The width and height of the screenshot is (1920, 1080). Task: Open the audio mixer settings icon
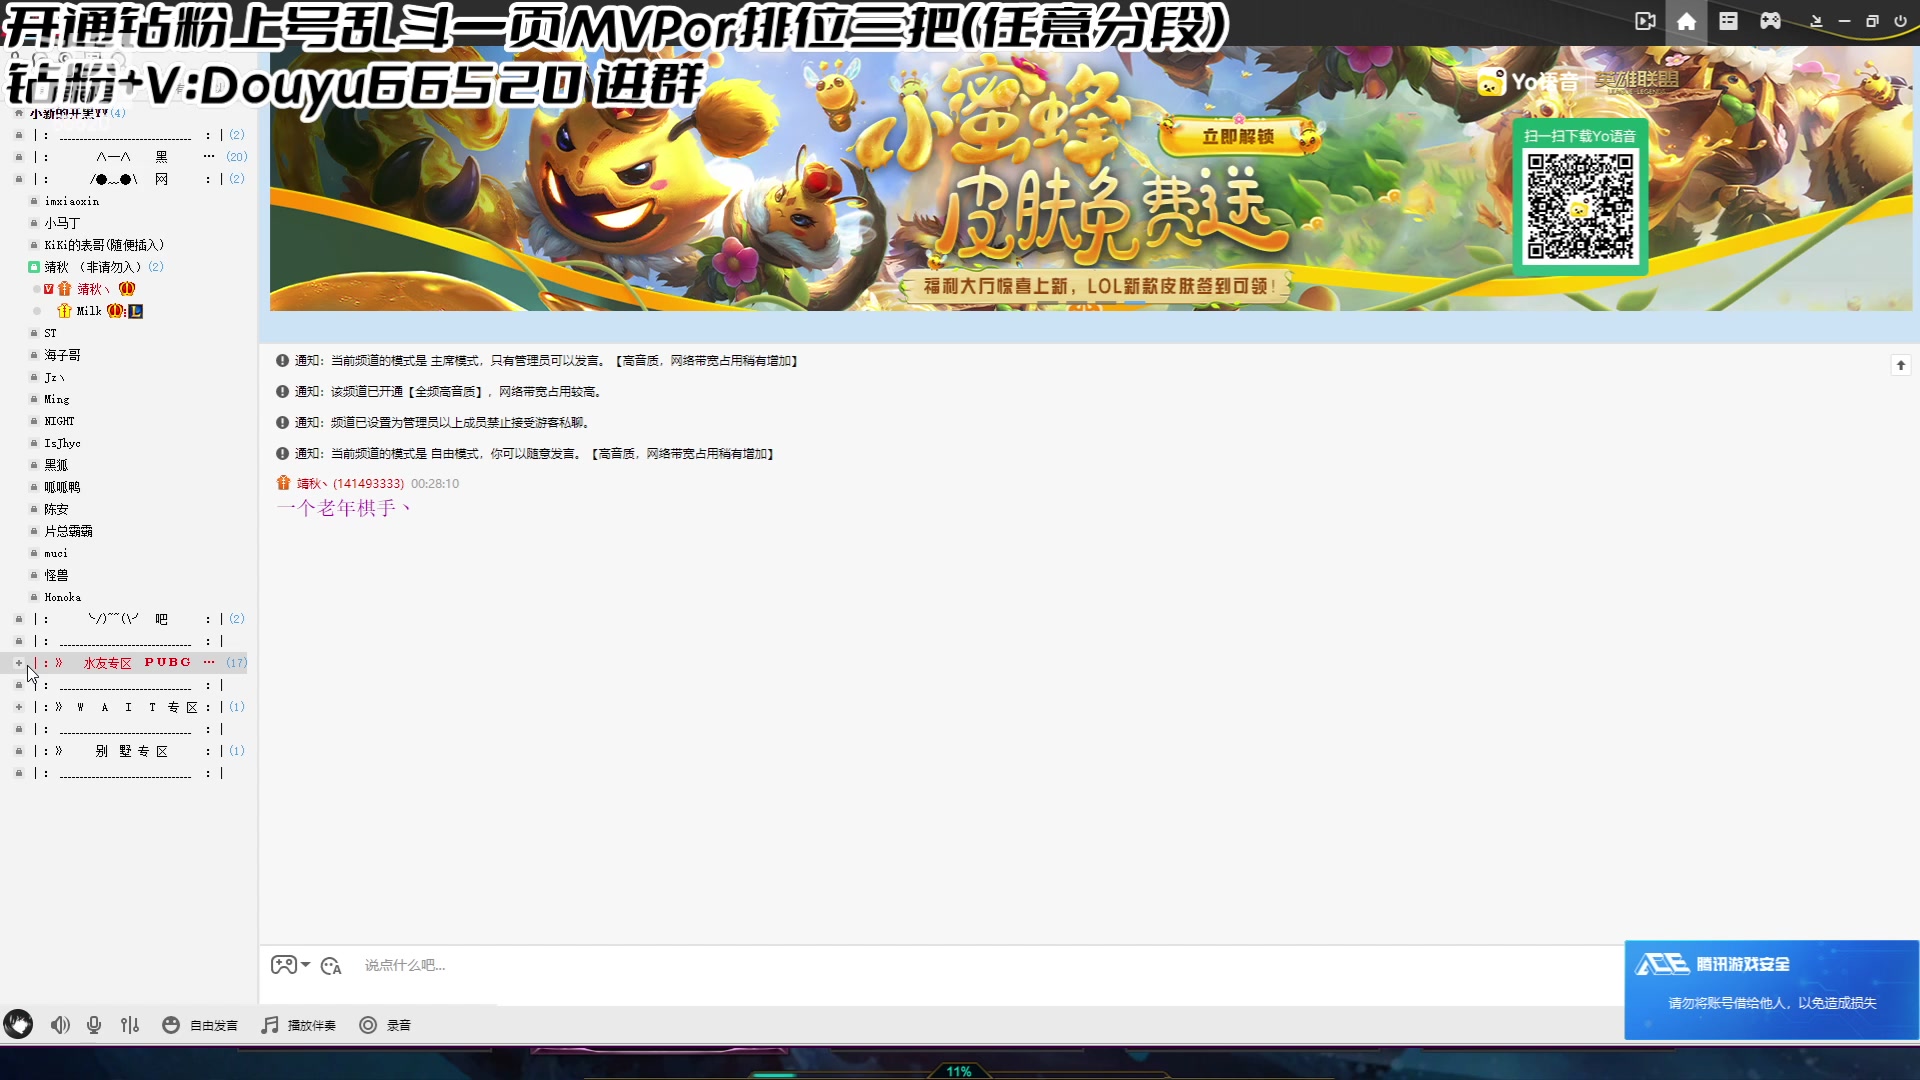(130, 1025)
